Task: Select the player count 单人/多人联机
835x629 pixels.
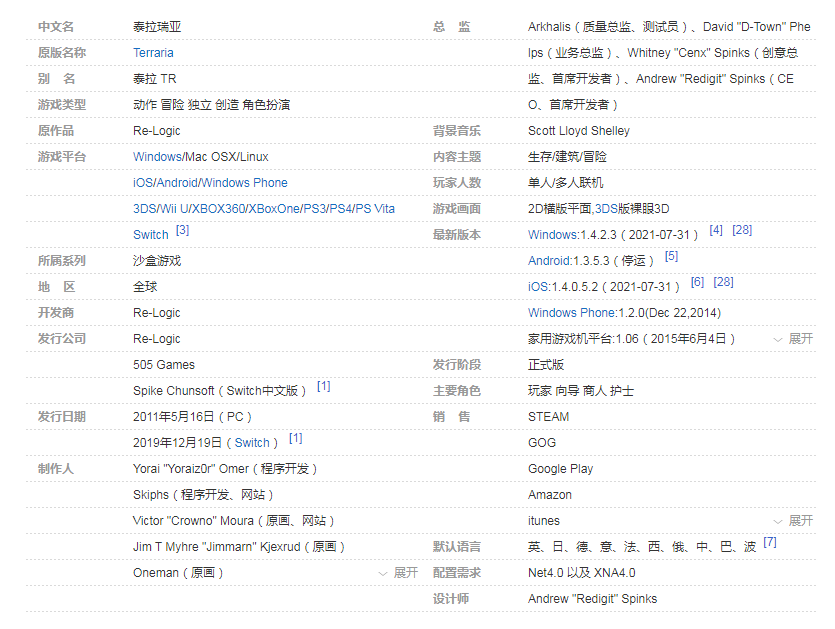Action: pyautogui.click(x=566, y=183)
